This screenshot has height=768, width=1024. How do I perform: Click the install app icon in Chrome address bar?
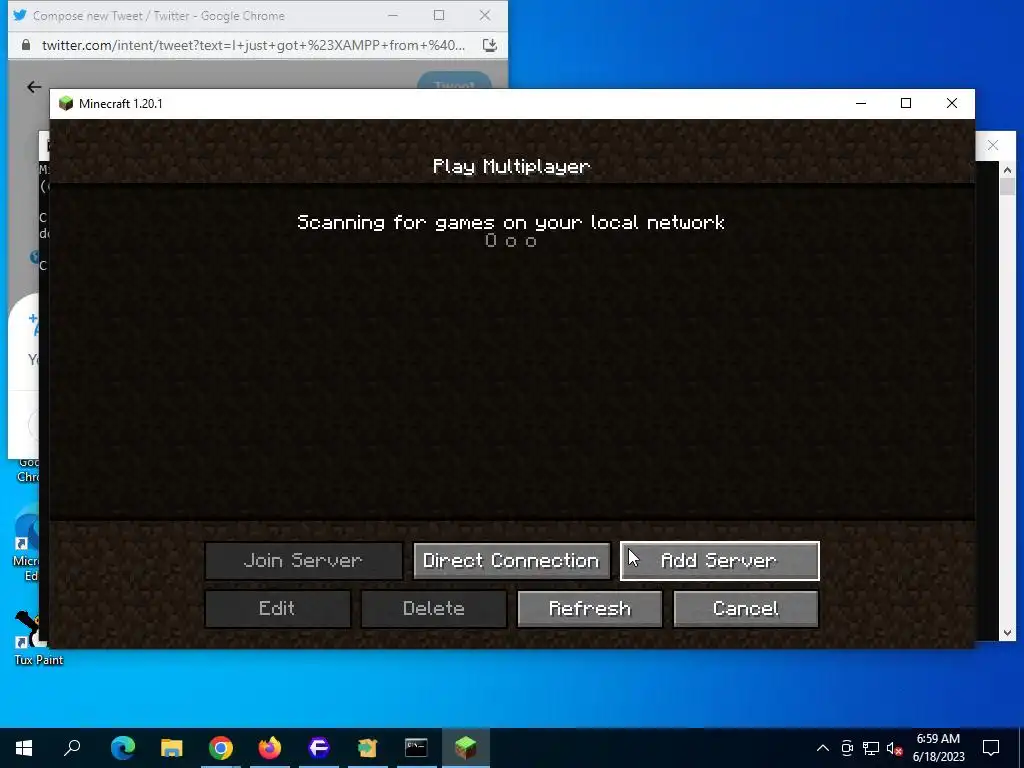point(489,45)
